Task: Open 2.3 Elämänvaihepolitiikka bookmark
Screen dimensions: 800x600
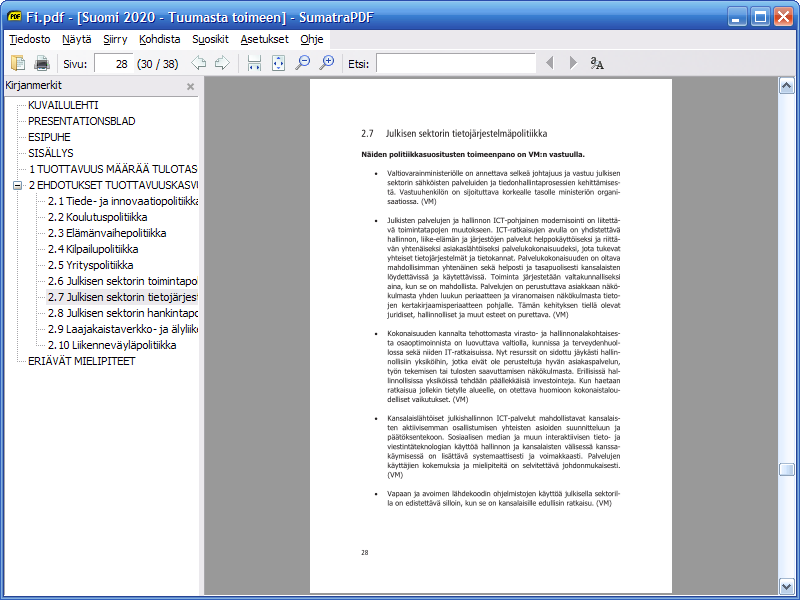Action: pos(107,233)
